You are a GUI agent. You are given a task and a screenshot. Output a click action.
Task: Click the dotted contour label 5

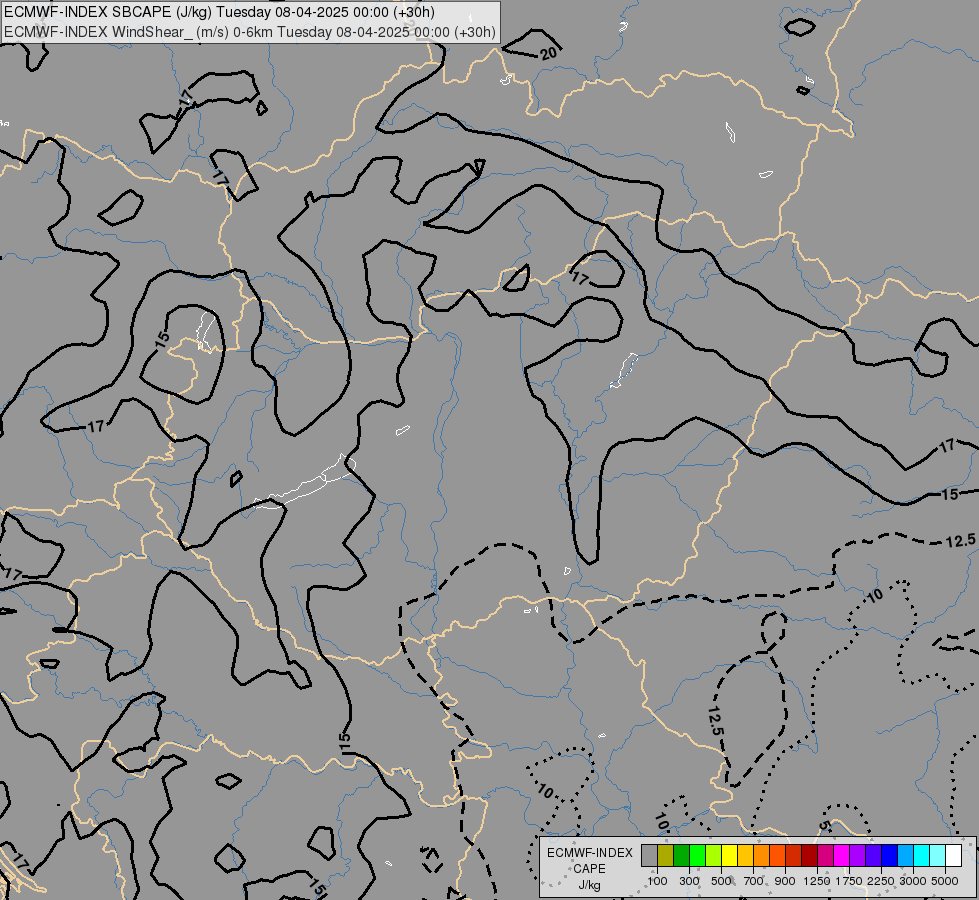824,826
